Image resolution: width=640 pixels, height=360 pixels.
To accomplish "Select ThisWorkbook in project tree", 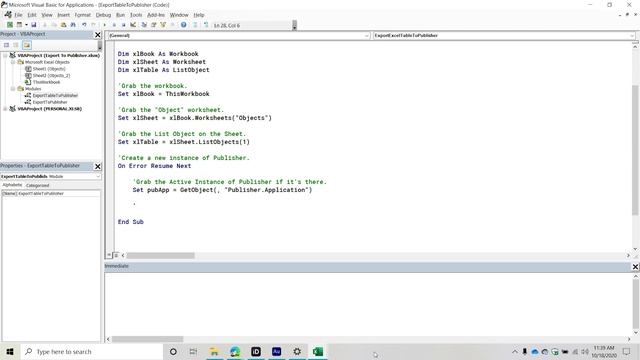I will [x=46, y=82].
